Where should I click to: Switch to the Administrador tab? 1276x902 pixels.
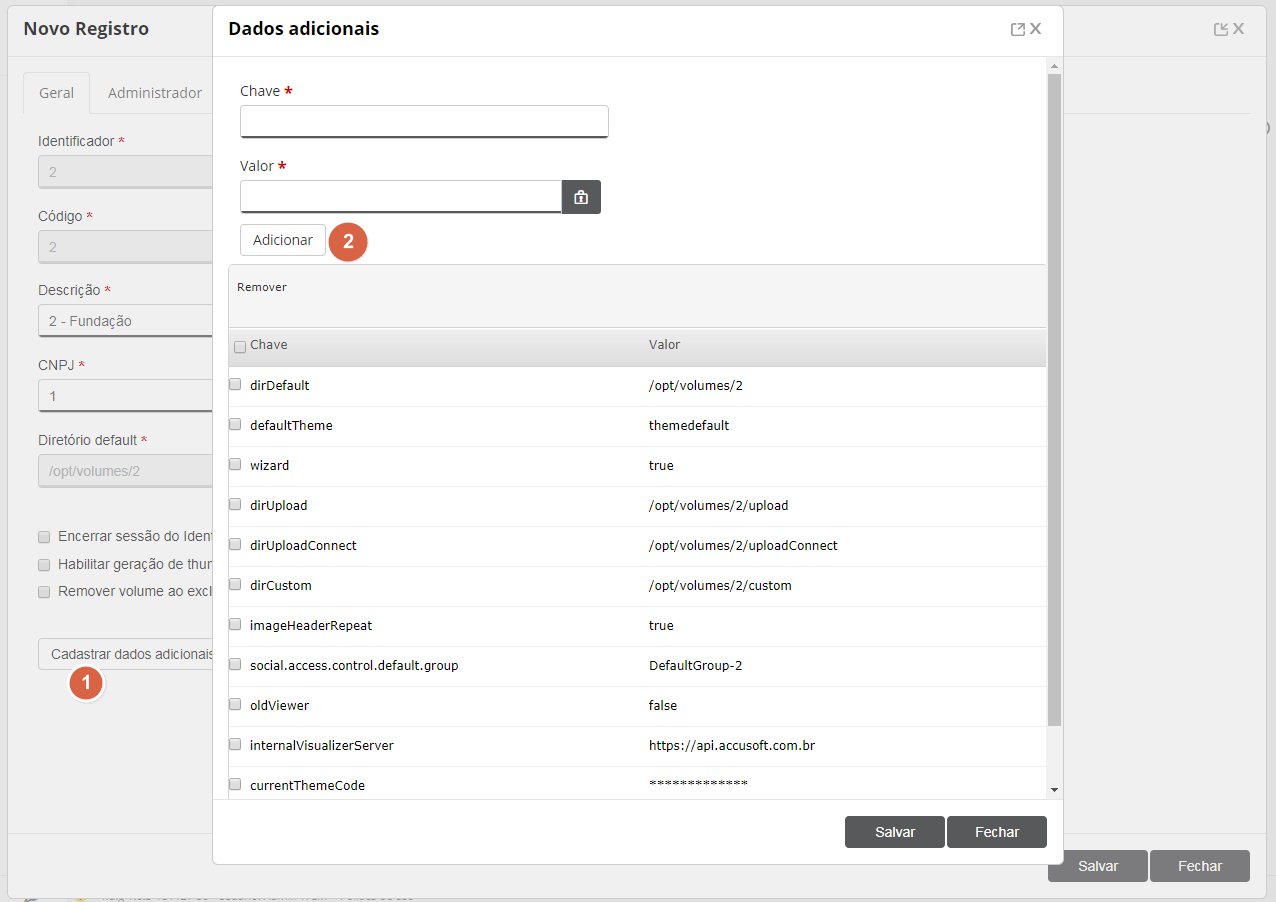(155, 93)
